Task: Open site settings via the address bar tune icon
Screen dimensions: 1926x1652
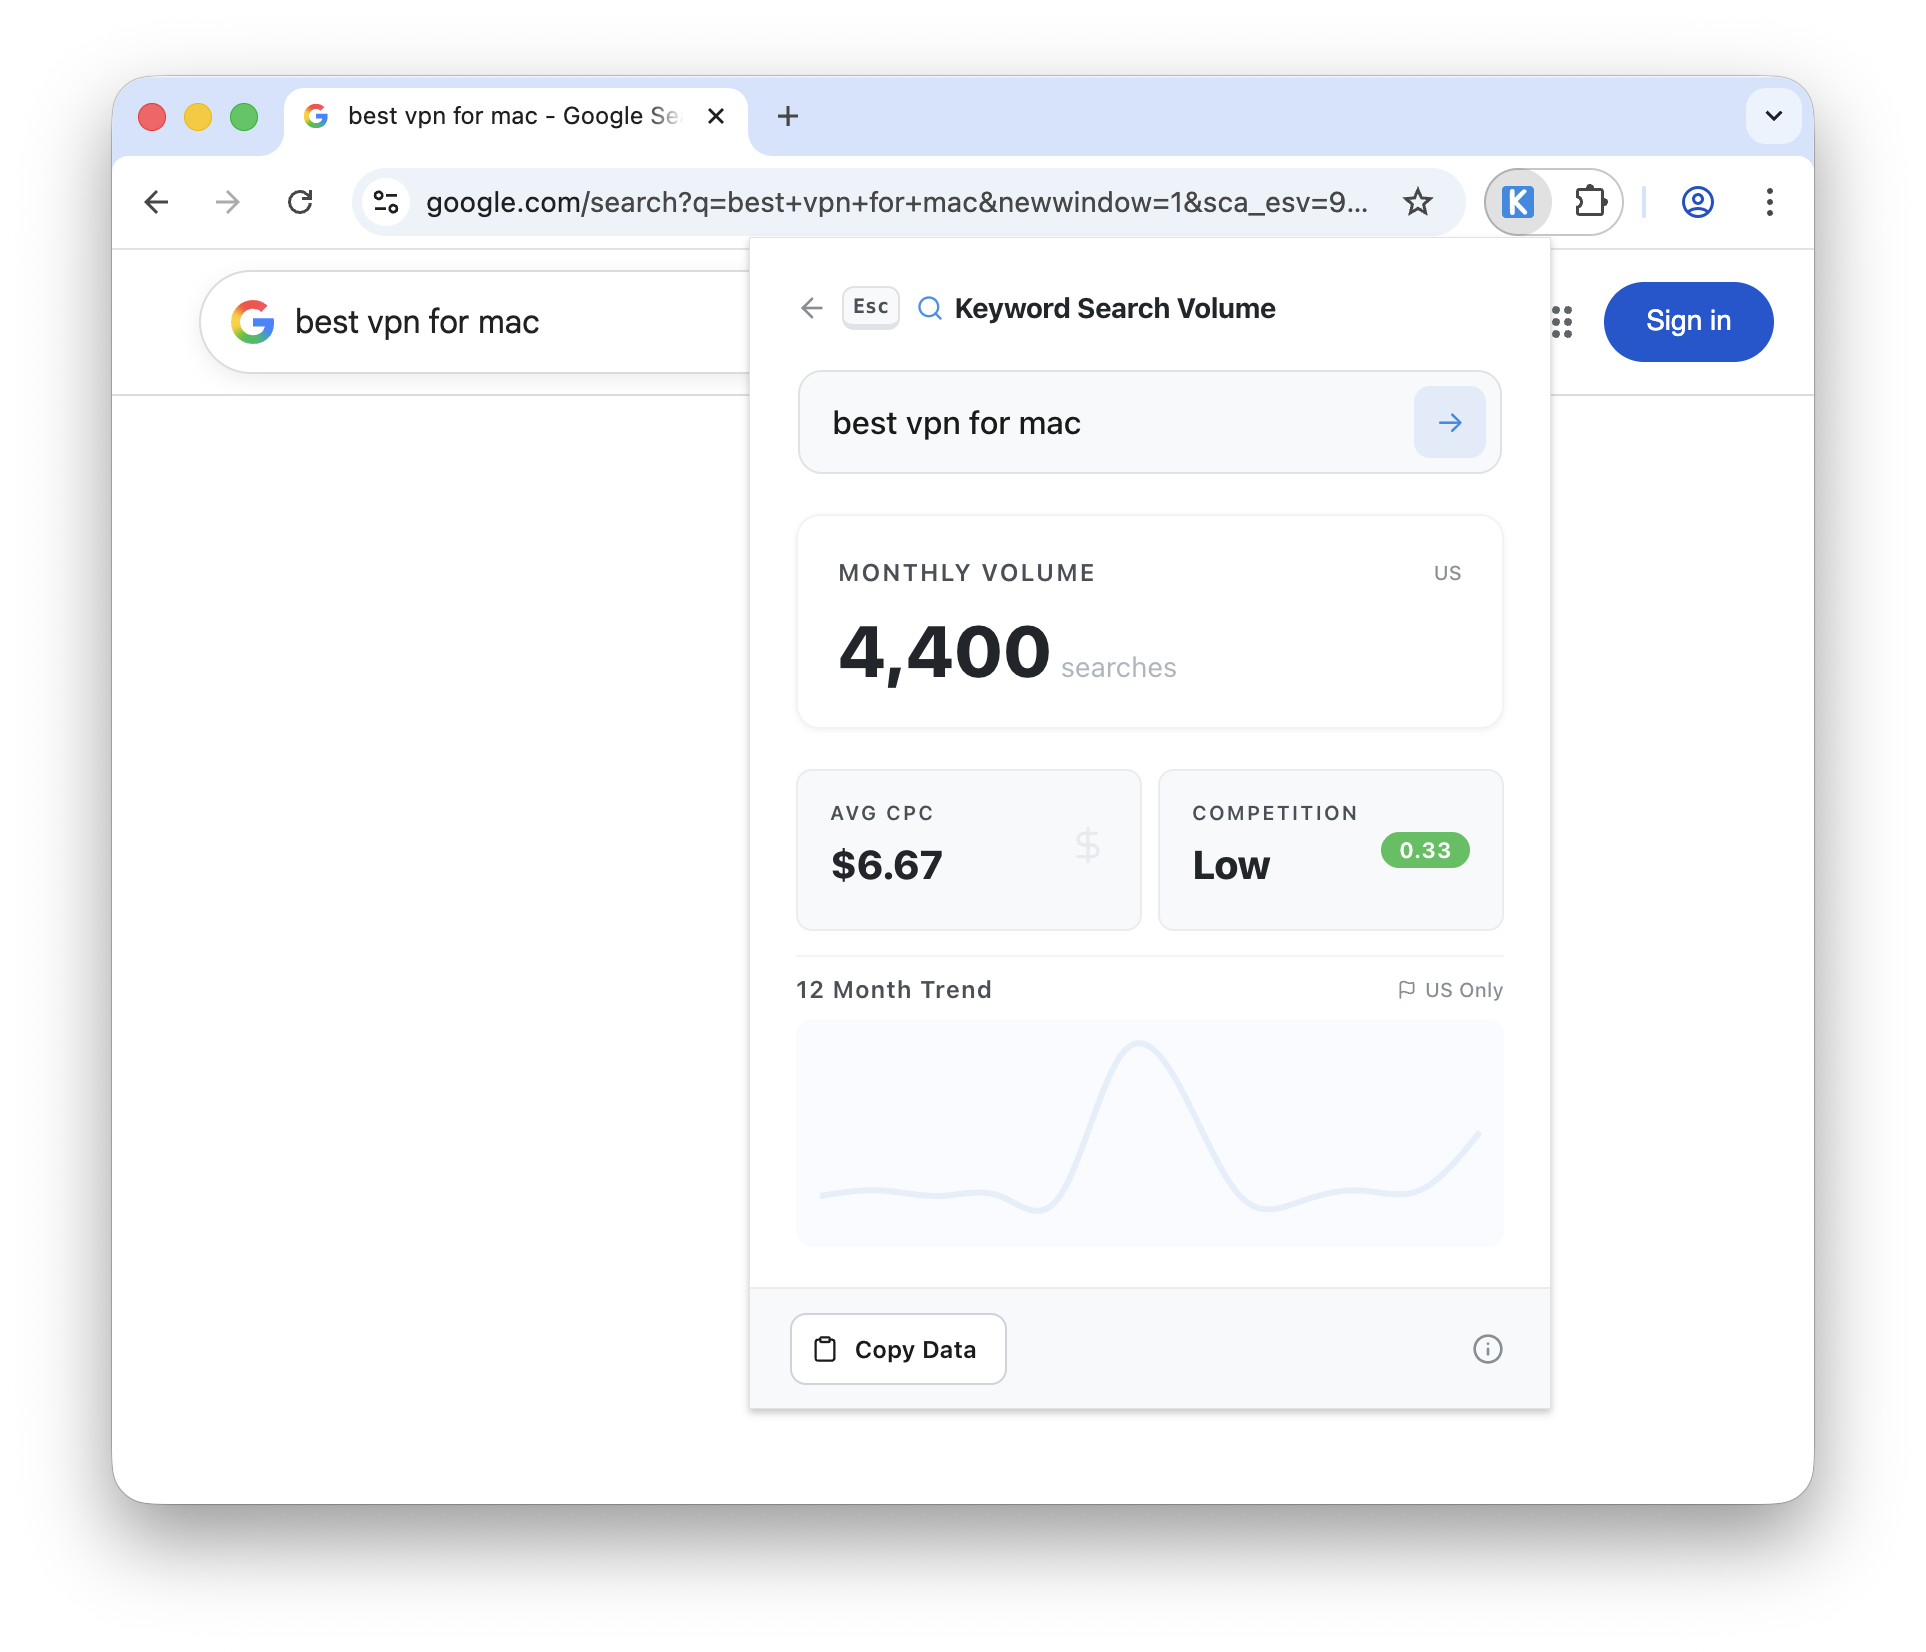Action: pos(385,201)
